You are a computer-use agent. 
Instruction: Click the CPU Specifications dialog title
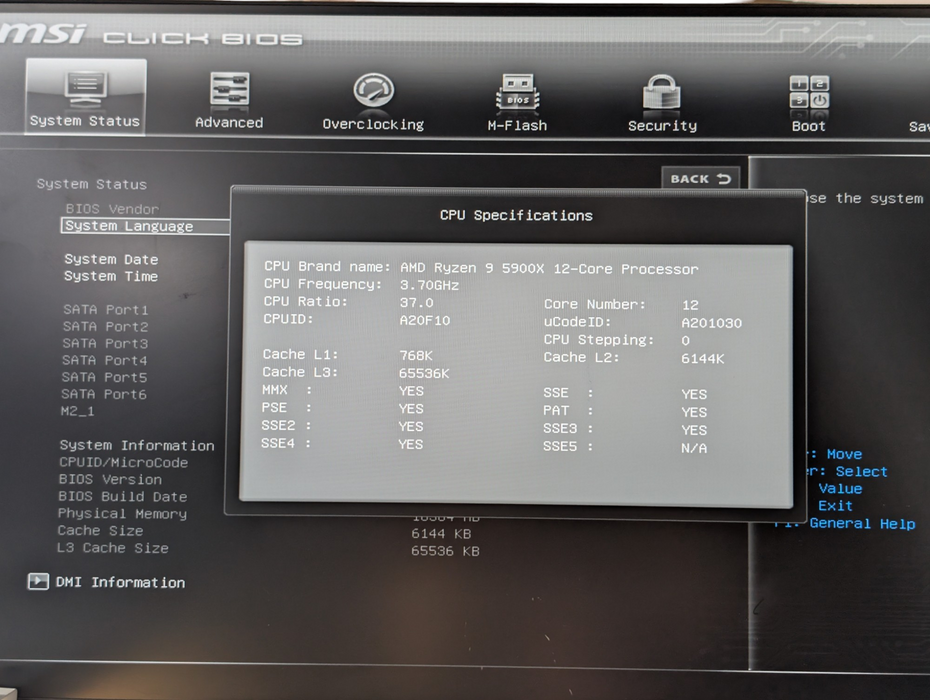pos(516,215)
